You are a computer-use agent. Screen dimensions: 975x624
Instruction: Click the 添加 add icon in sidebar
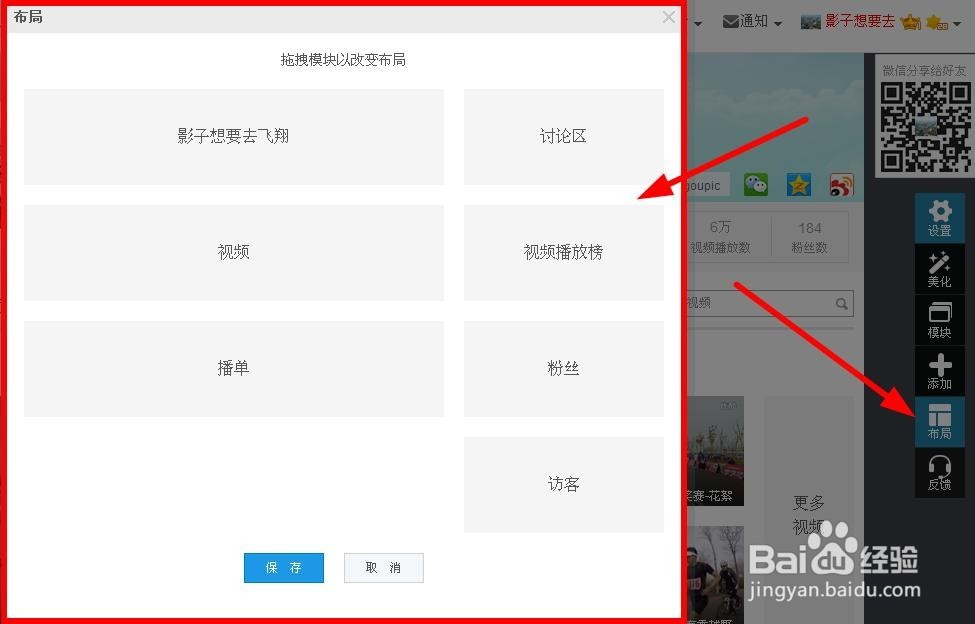coord(940,371)
